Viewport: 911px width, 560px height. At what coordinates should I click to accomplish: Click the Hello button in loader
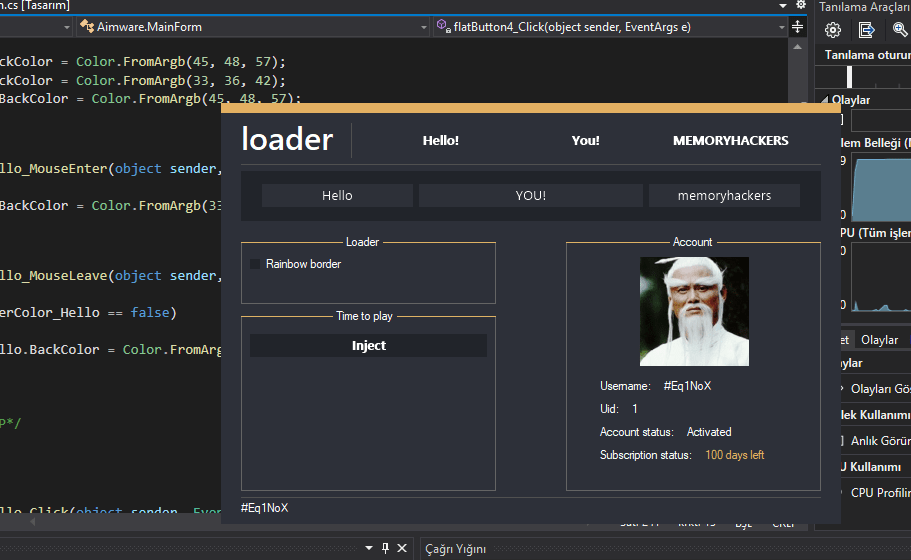pos(337,196)
